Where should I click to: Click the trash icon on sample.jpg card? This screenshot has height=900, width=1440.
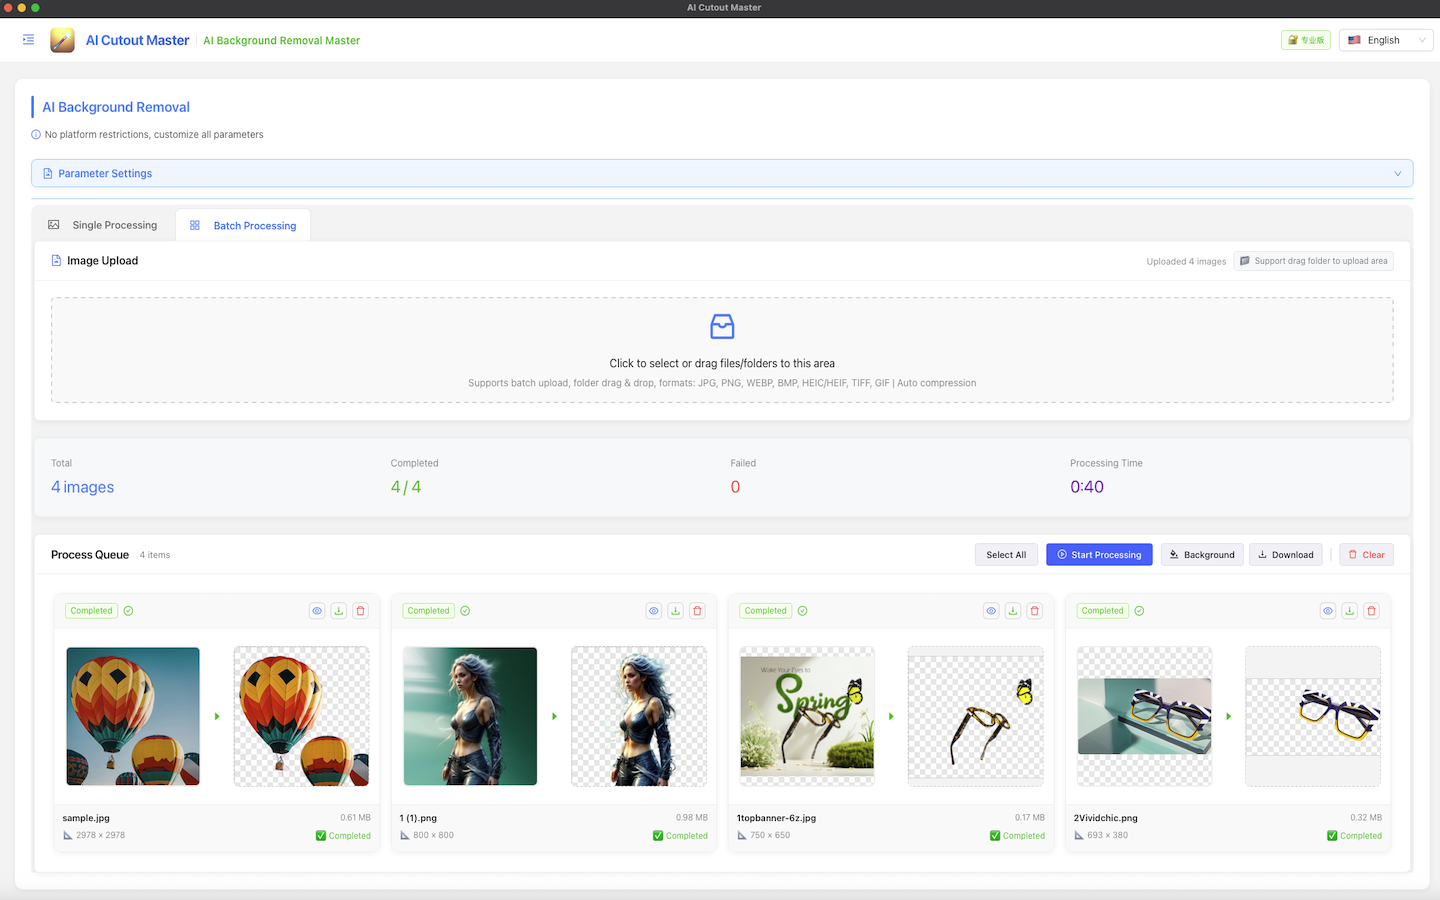(x=361, y=610)
